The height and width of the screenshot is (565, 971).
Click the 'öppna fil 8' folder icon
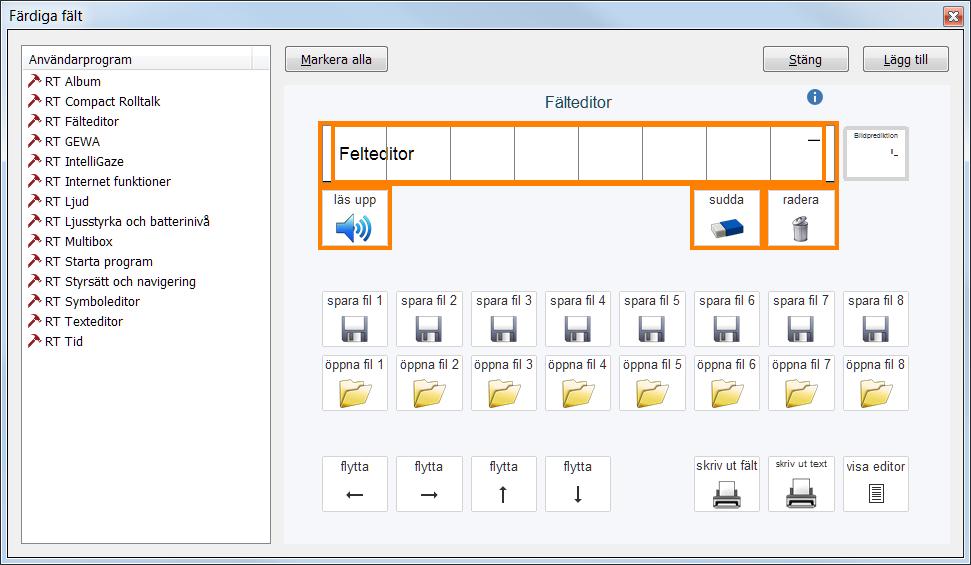pos(876,393)
